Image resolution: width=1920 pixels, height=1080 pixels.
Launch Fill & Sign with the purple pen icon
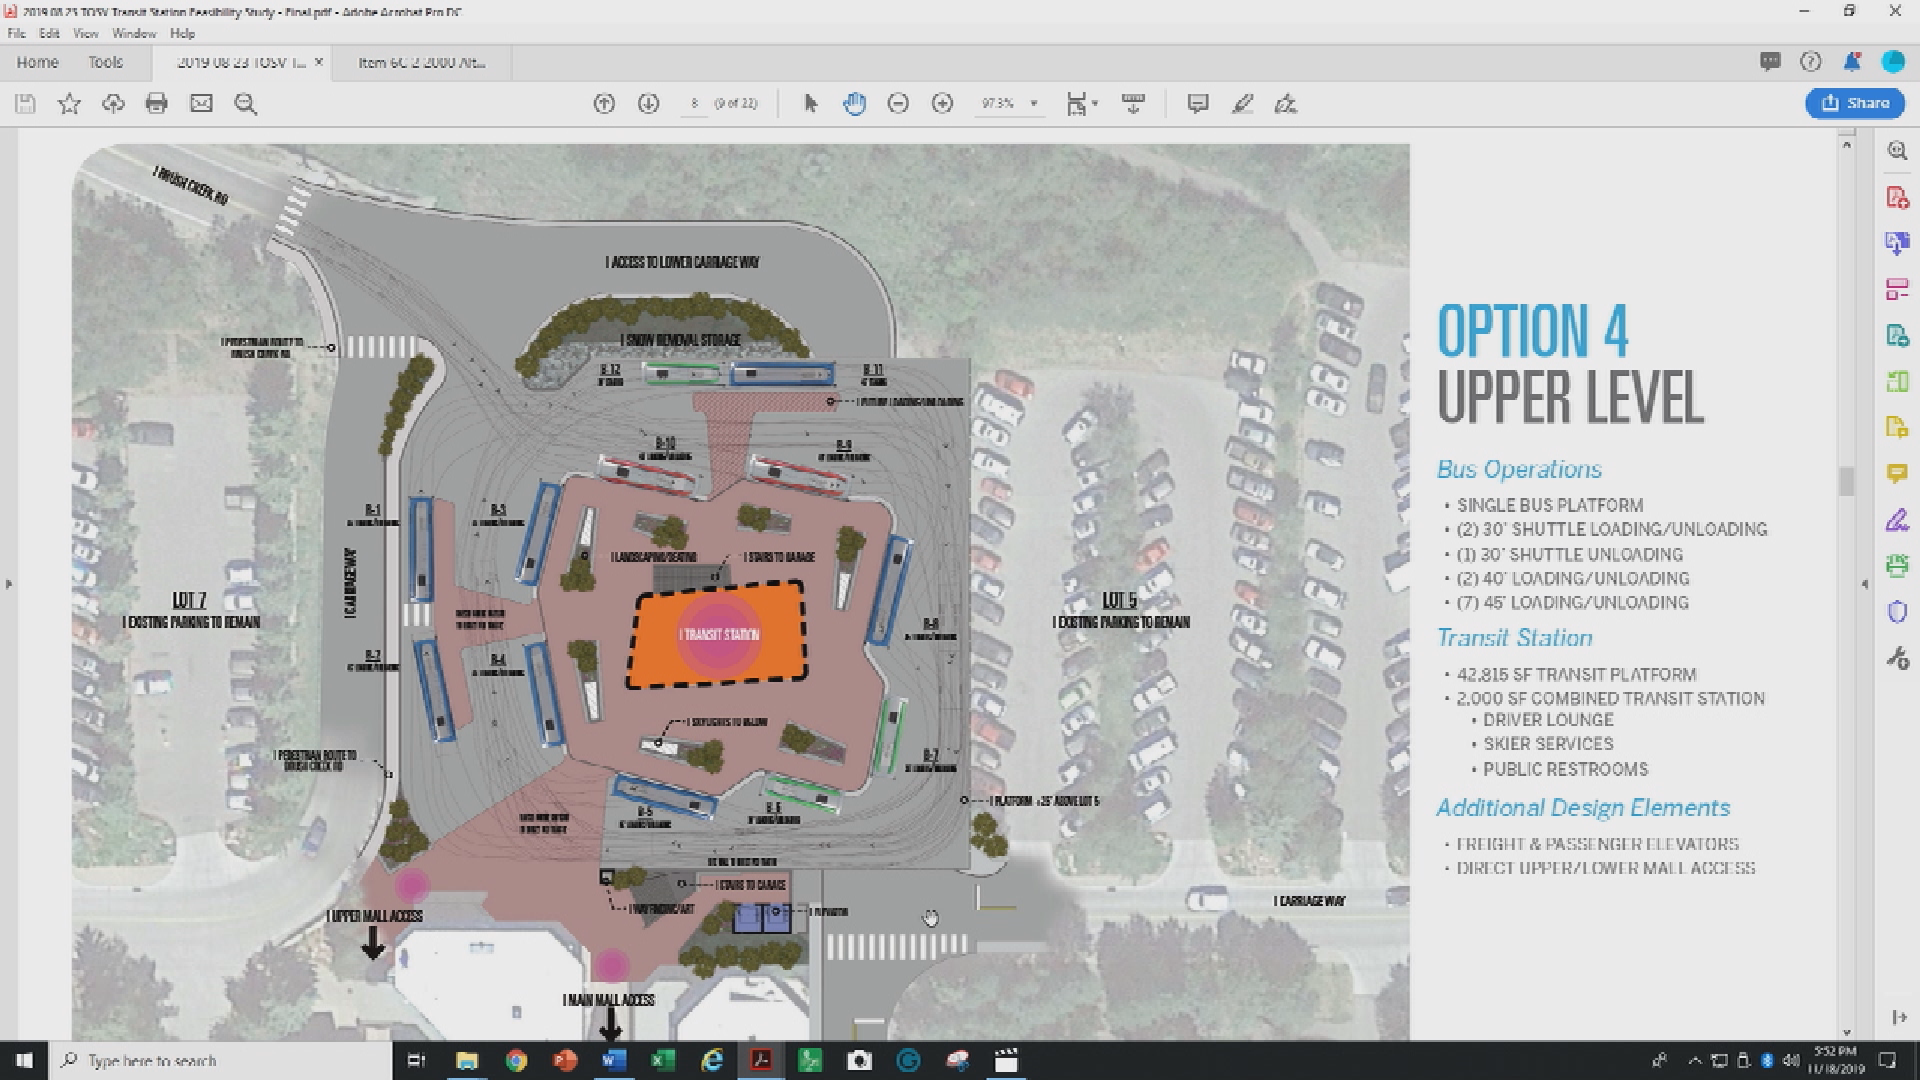pos(1897,520)
